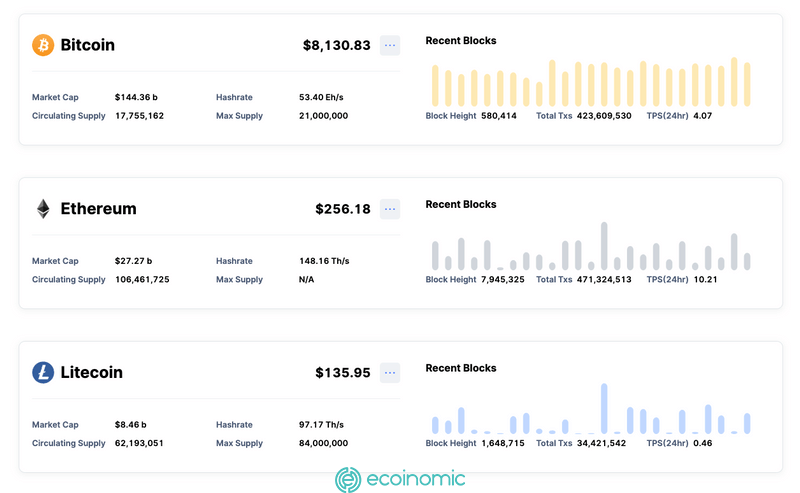Click the Ethereum Recent Blocks heading
800x493 pixels.
[461, 205]
